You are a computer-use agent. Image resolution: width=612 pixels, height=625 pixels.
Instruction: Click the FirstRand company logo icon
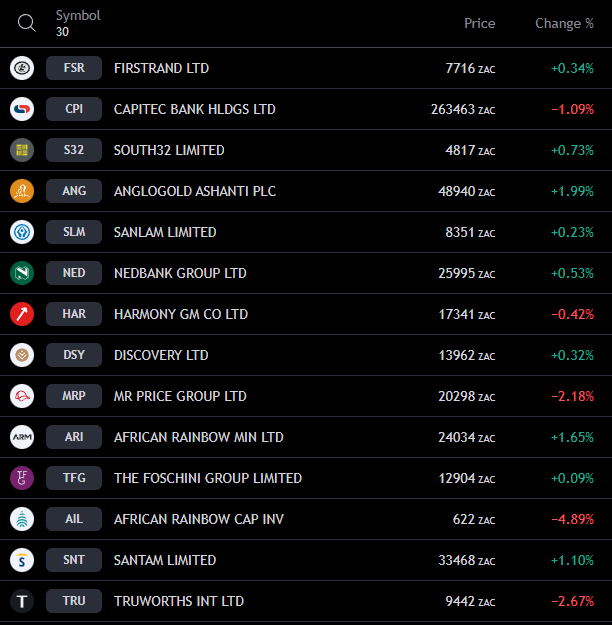(22, 68)
